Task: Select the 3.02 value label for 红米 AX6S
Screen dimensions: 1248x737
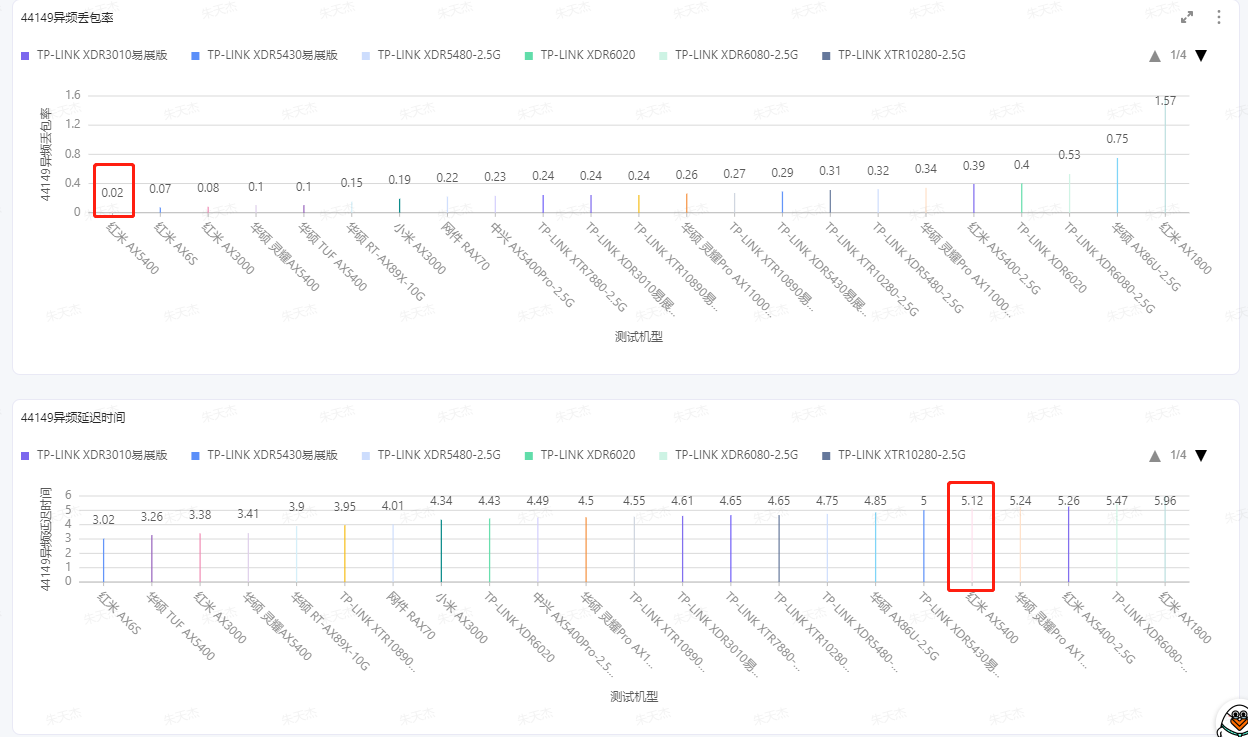Action: (x=103, y=520)
